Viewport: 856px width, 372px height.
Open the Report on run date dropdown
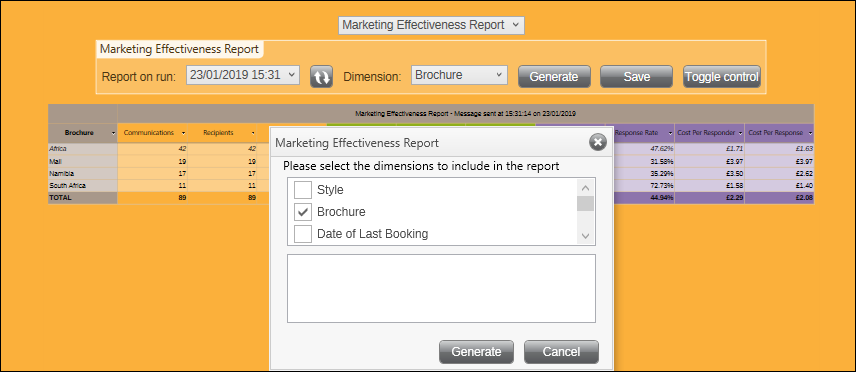[x=243, y=75]
